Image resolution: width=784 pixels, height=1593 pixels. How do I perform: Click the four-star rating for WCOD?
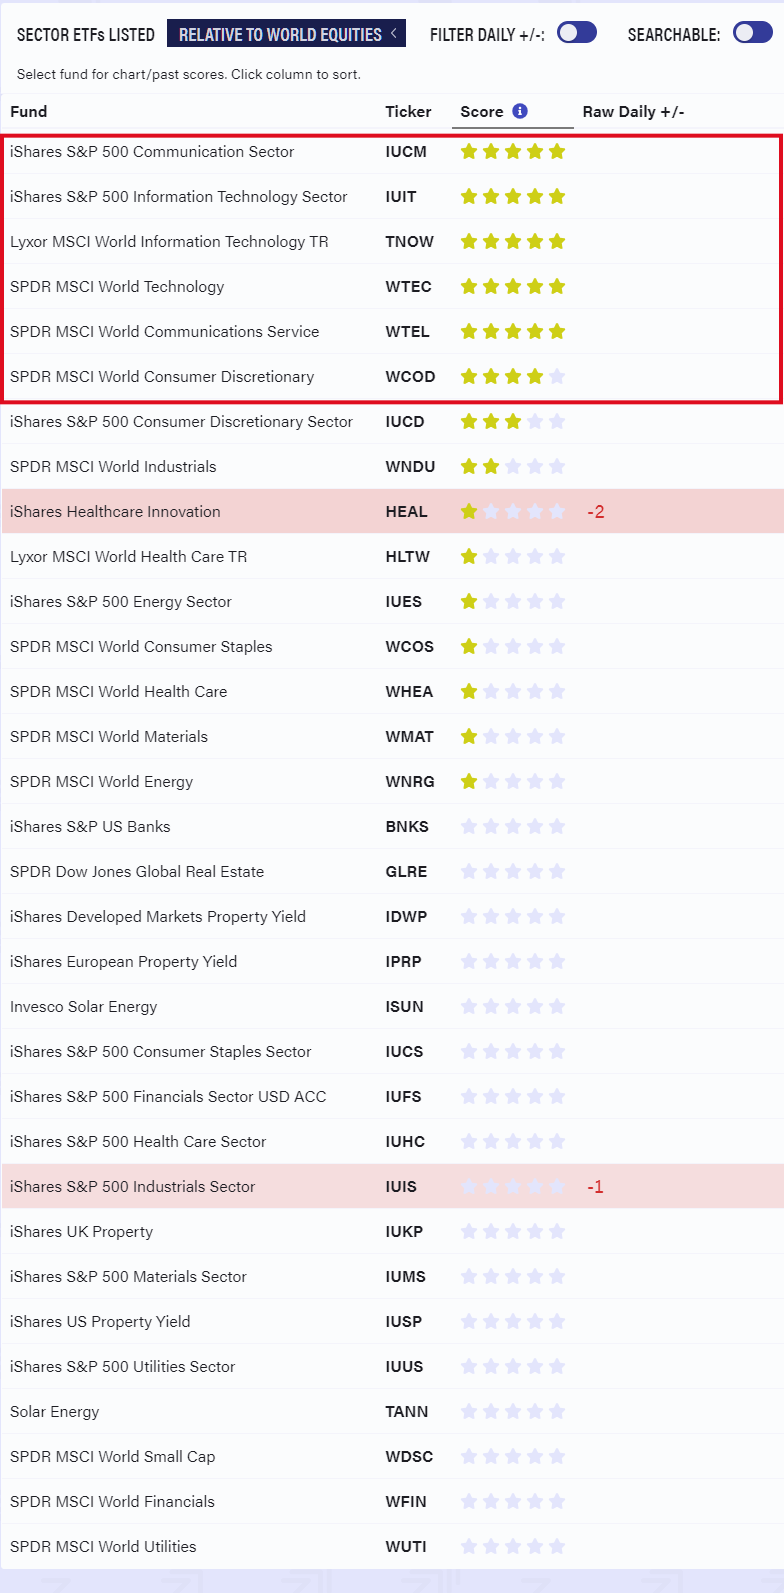(x=513, y=377)
